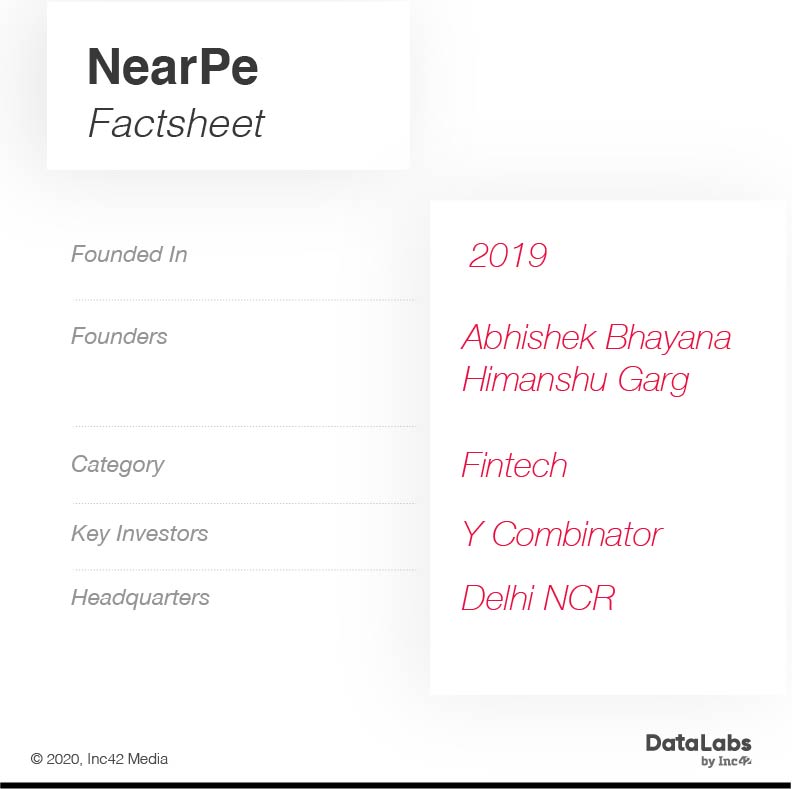Click the Headquarters label
The width and height of the screenshot is (792, 789).
click(140, 598)
